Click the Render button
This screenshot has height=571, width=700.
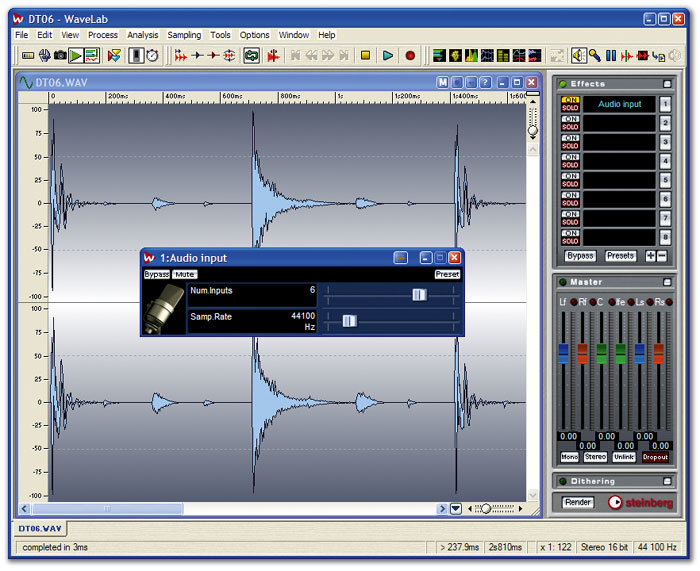[x=578, y=502]
